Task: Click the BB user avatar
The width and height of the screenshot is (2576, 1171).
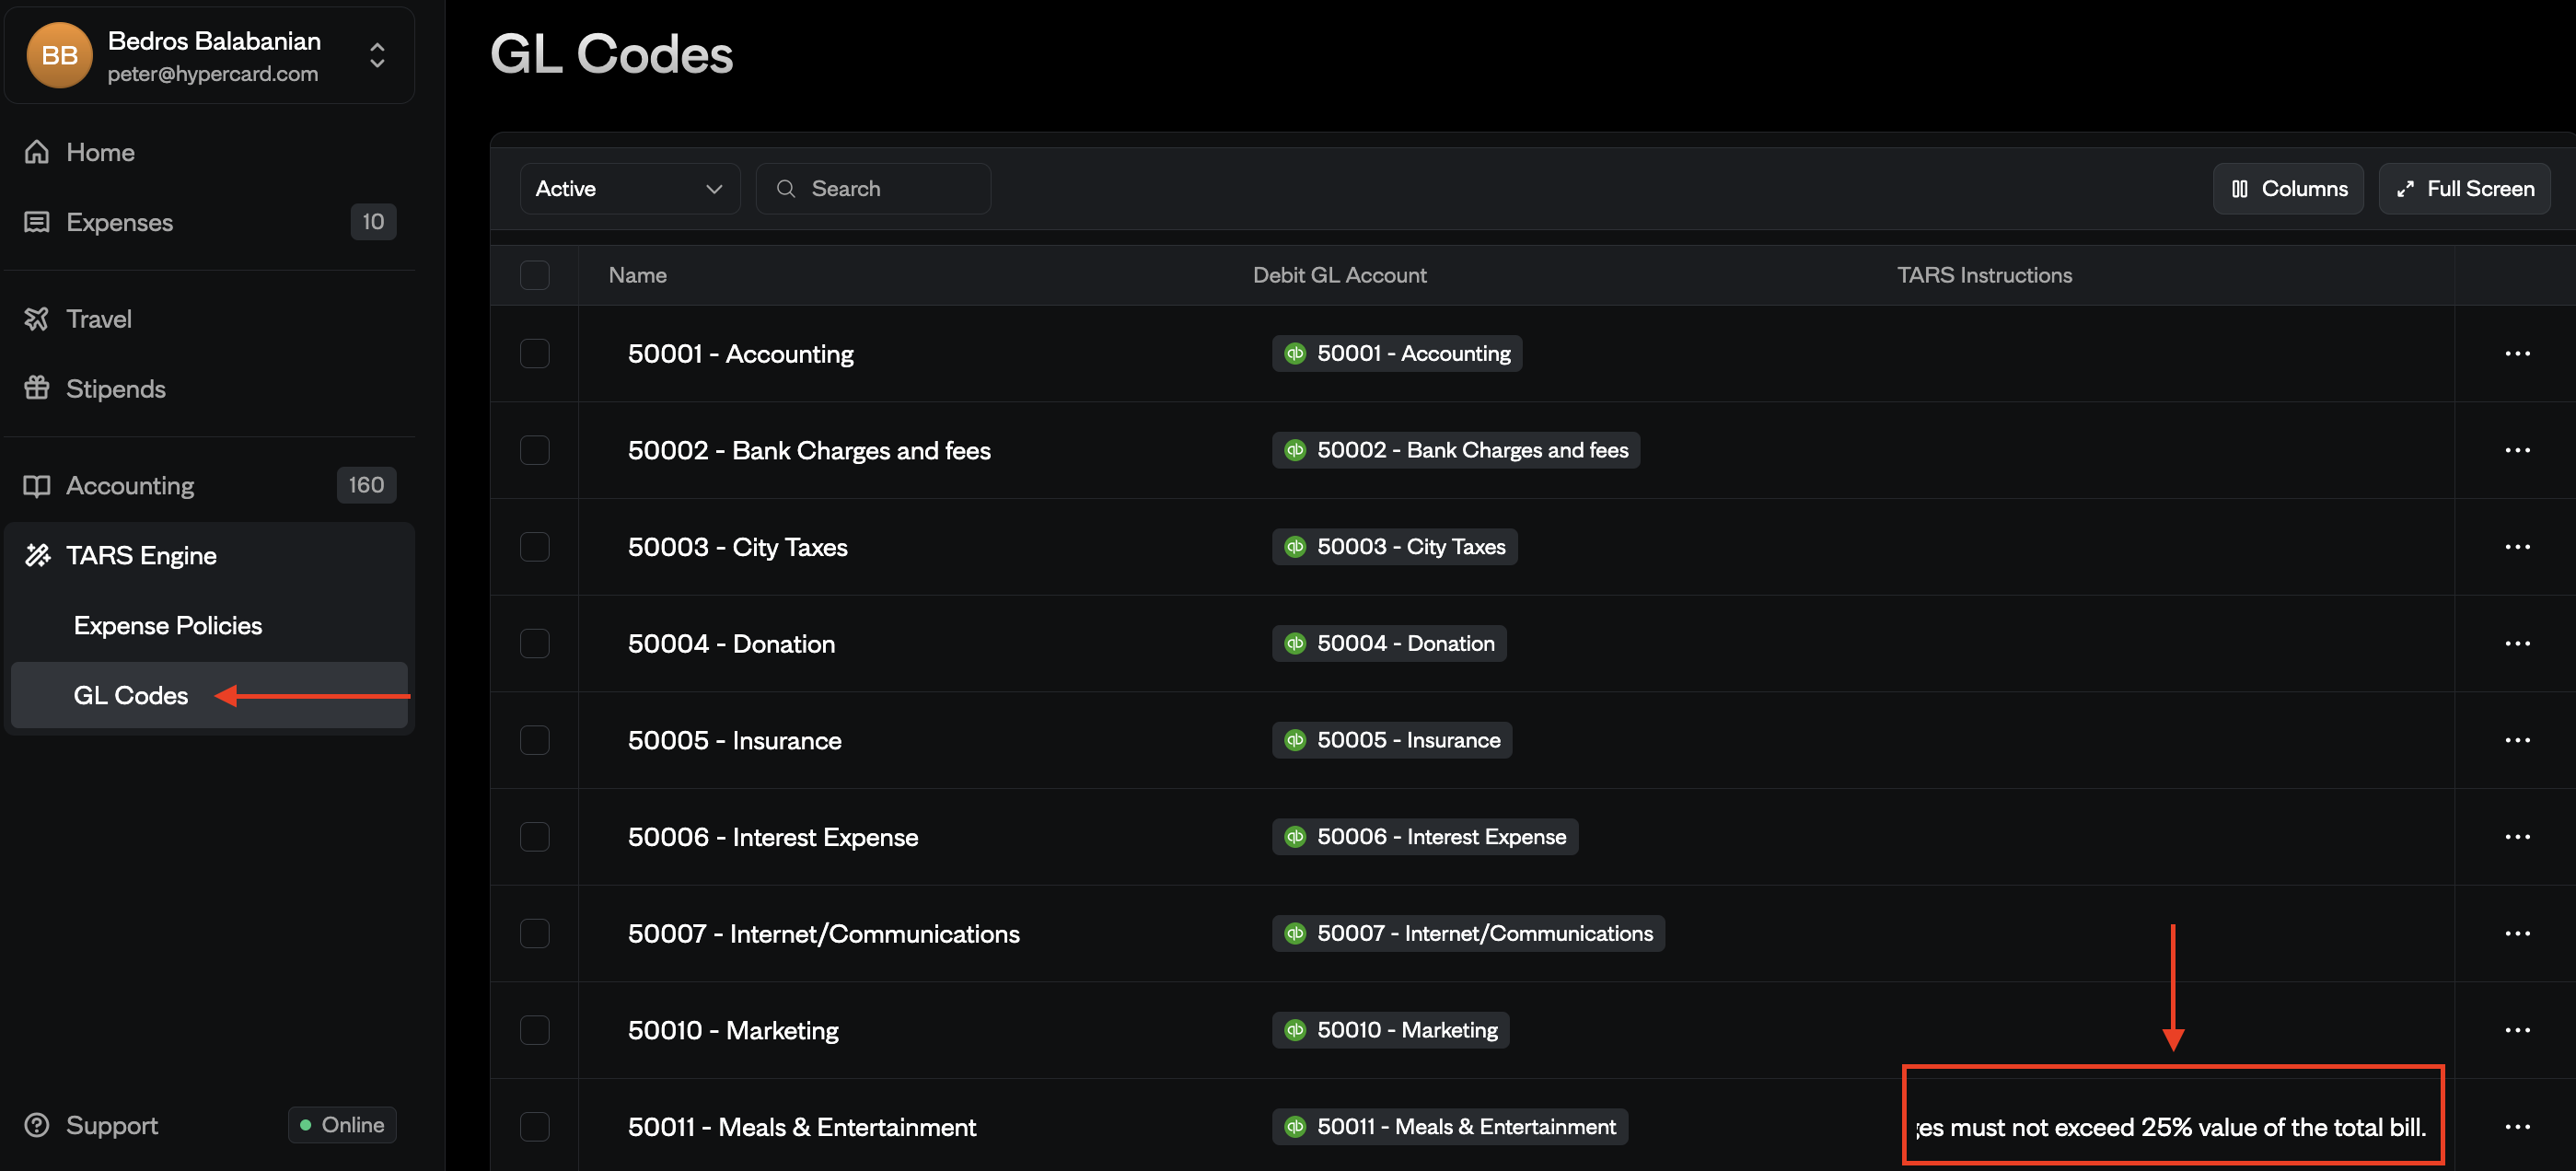Action: pos(59,55)
